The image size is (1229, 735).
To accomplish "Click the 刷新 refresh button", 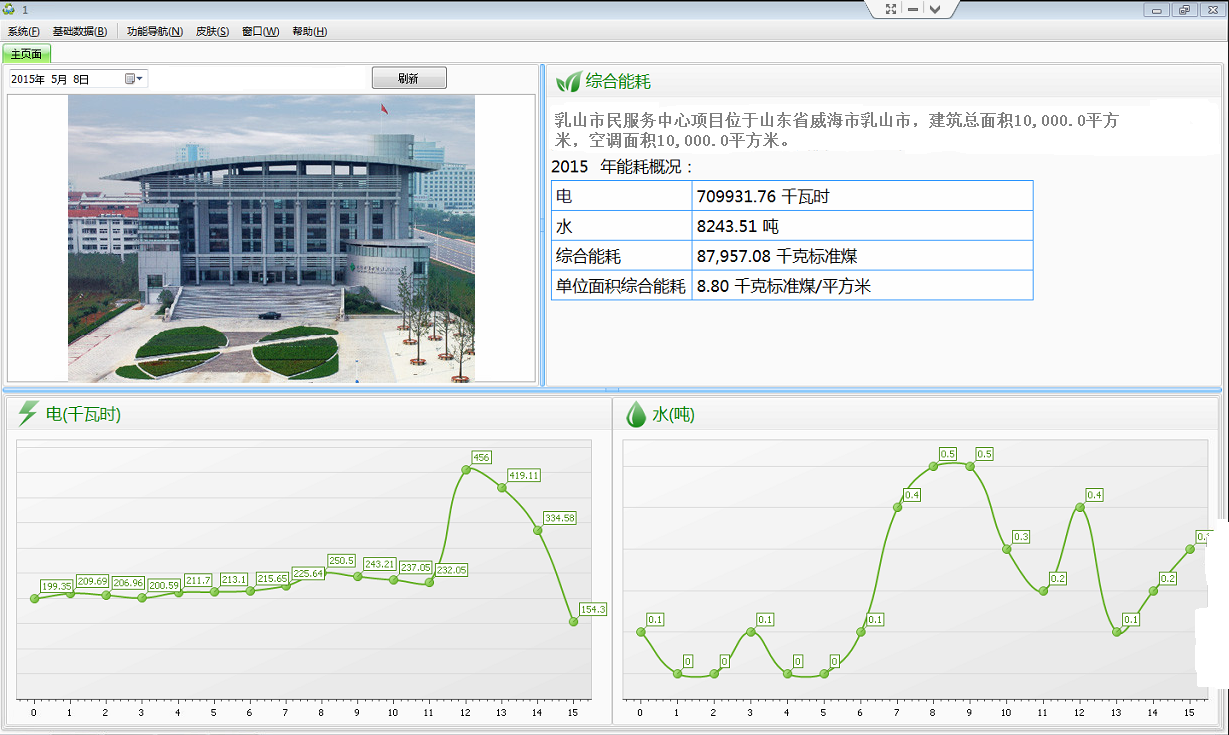I will pyautogui.click(x=408, y=79).
